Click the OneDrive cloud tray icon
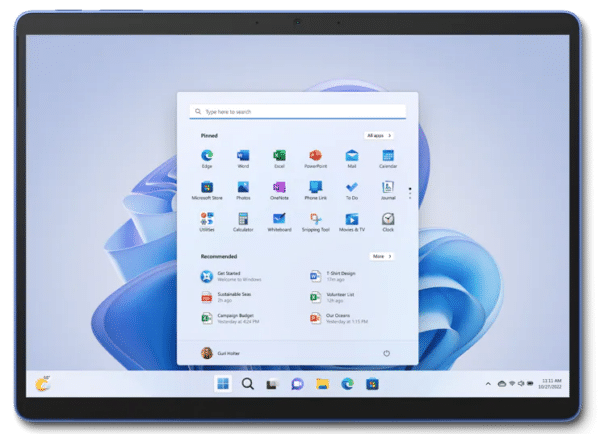Image resolution: width=600 pixels, height=434 pixels. (502, 383)
